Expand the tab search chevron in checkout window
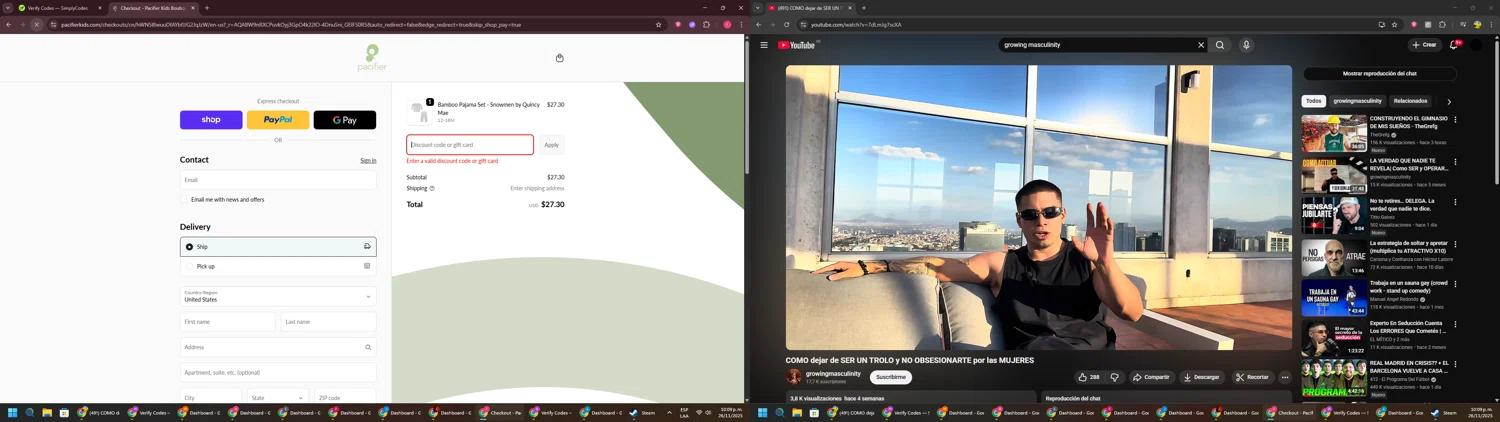The image size is (1500, 422). 6,7
